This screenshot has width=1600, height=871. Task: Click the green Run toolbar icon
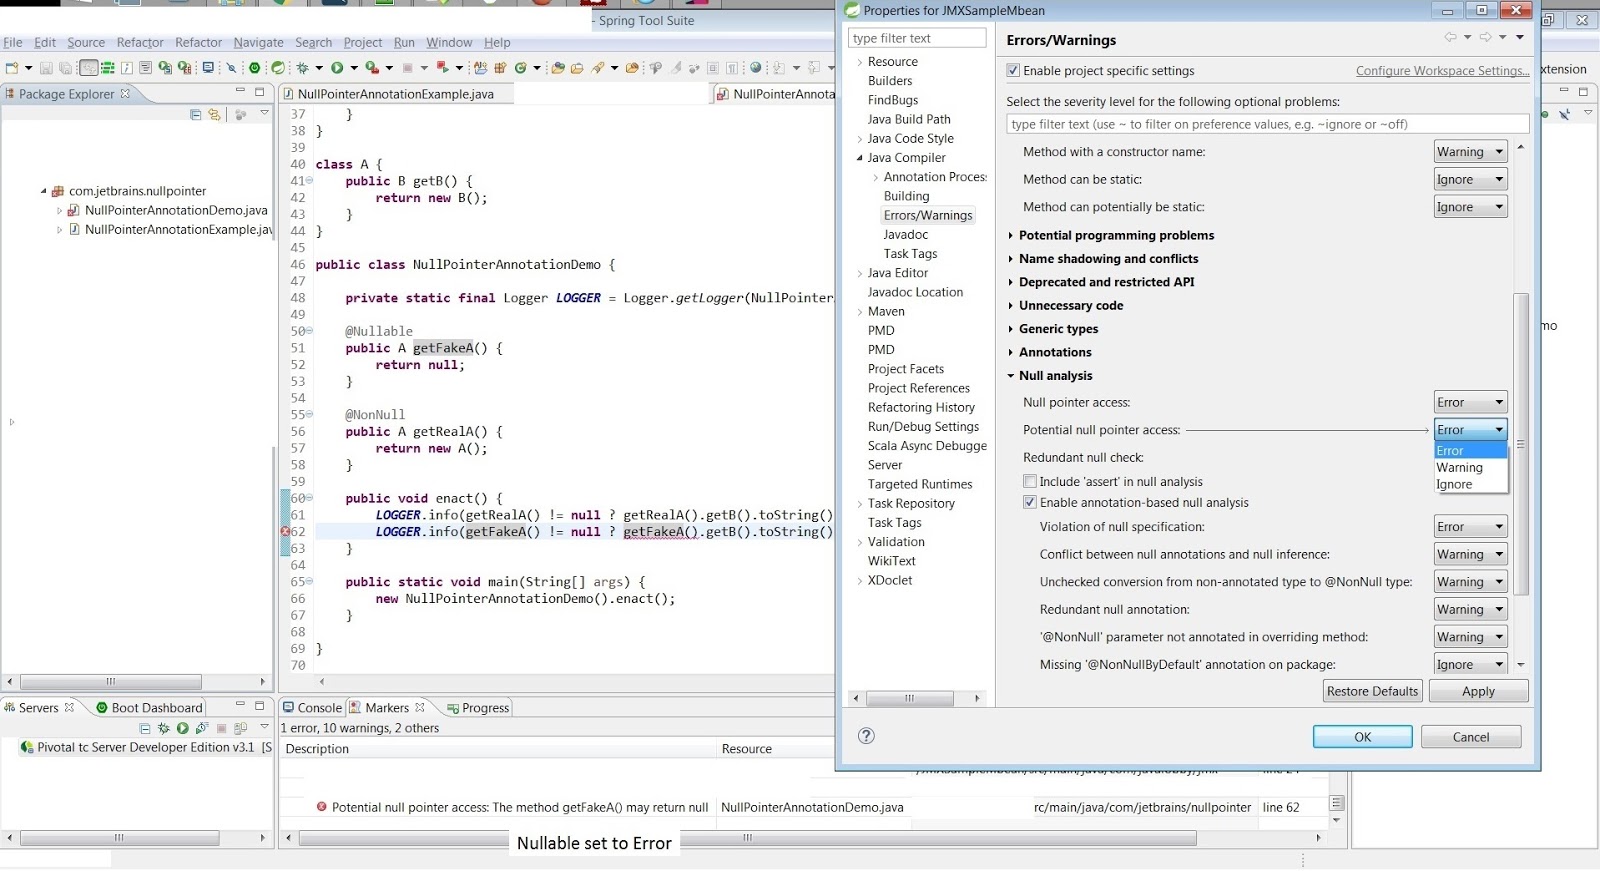click(x=337, y=68)
